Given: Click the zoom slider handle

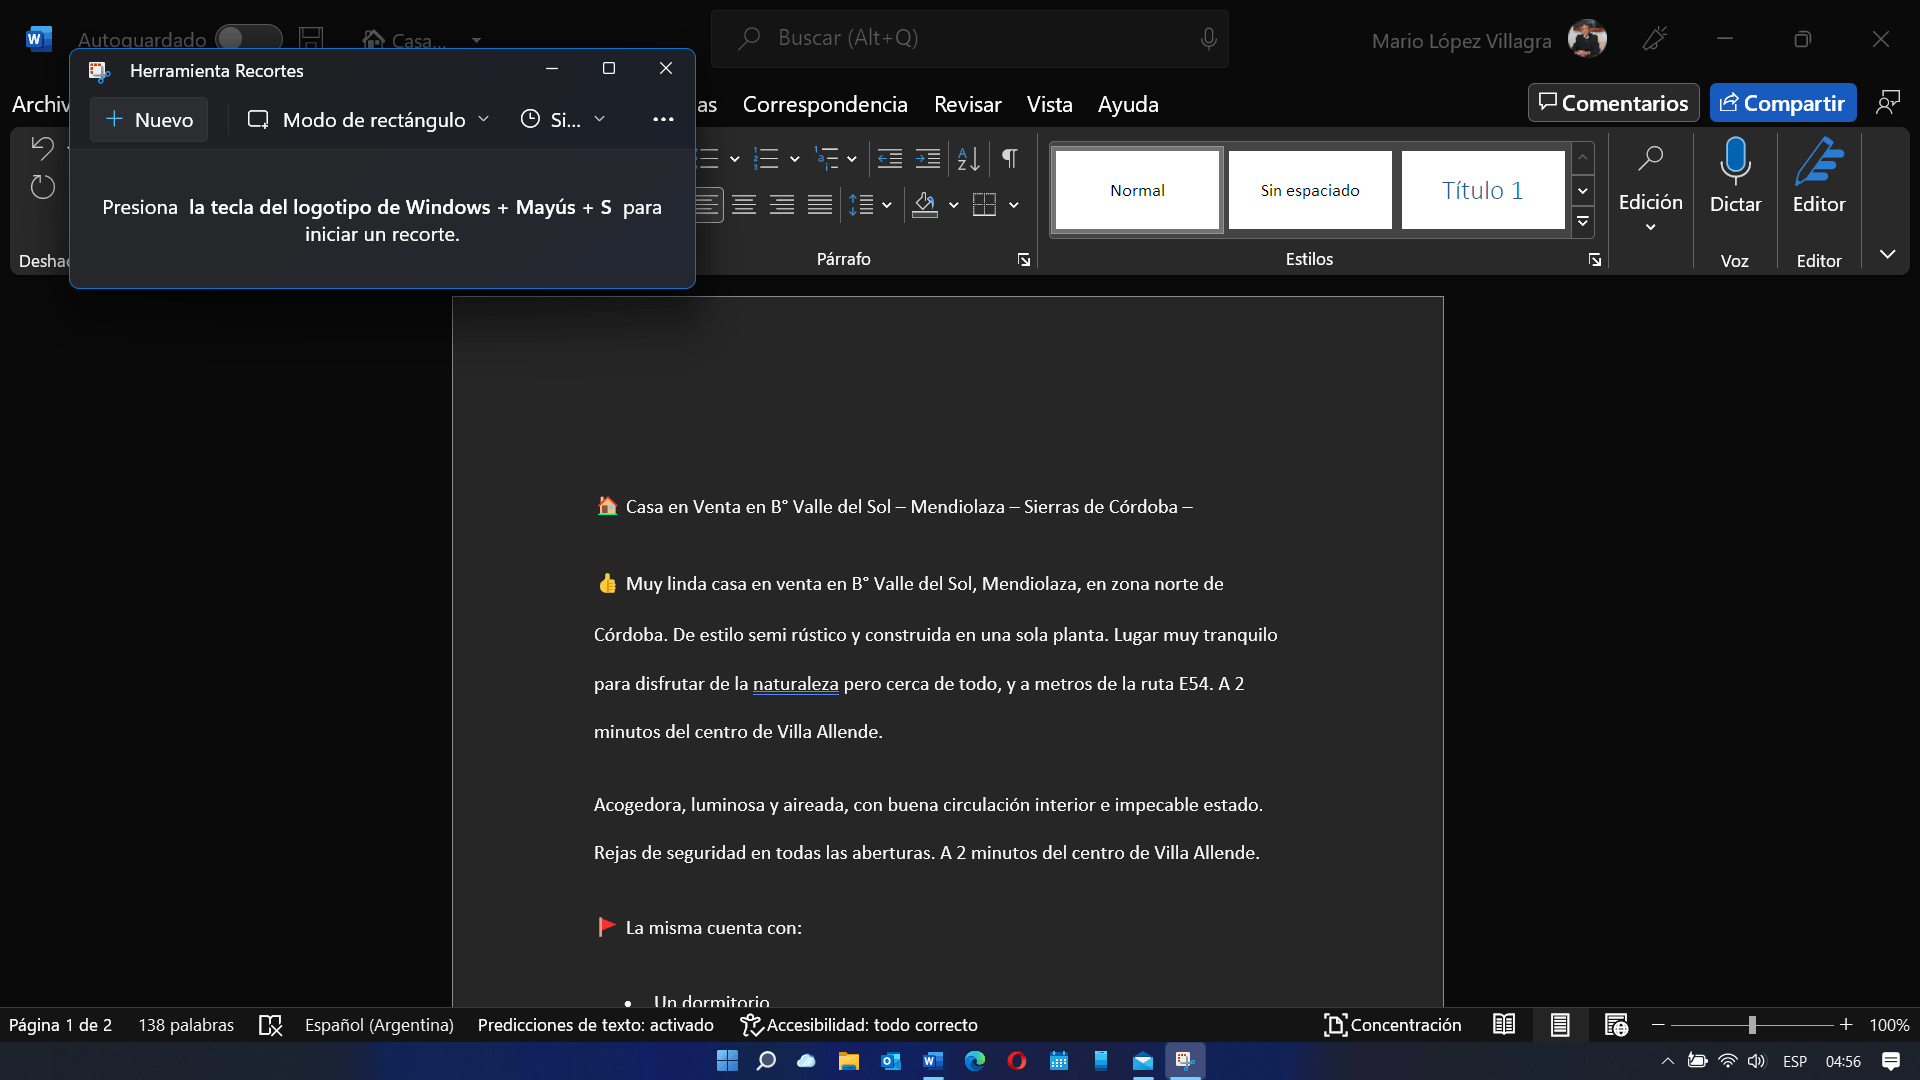Looking at the screenshot, I should (1752, 1025).
